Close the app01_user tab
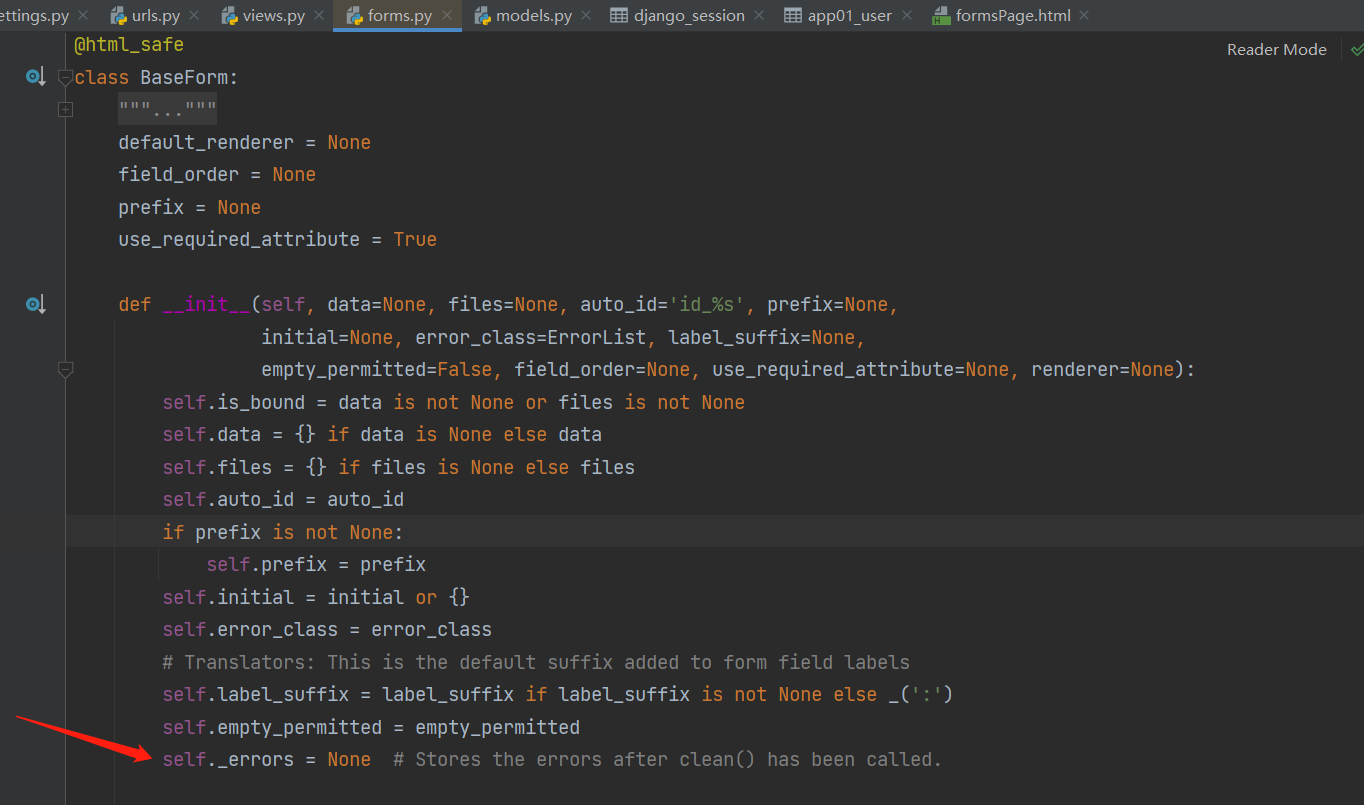 pyautogui.click(x=906, y=15)
